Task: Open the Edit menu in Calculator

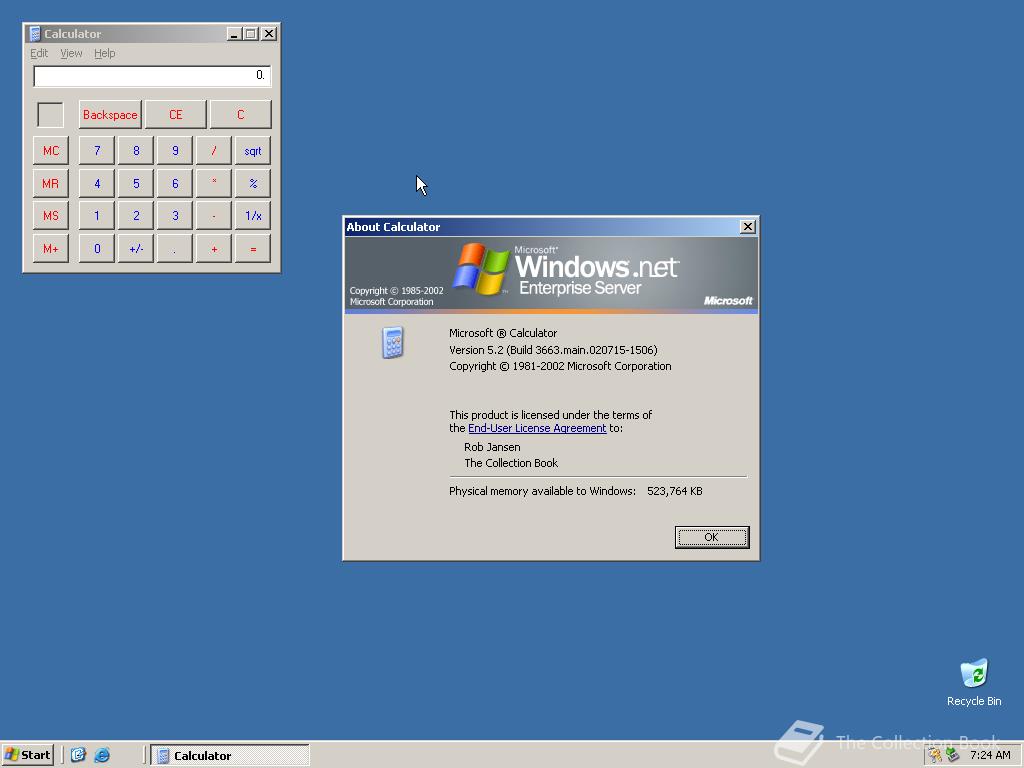Action: [x=39, y=54]
